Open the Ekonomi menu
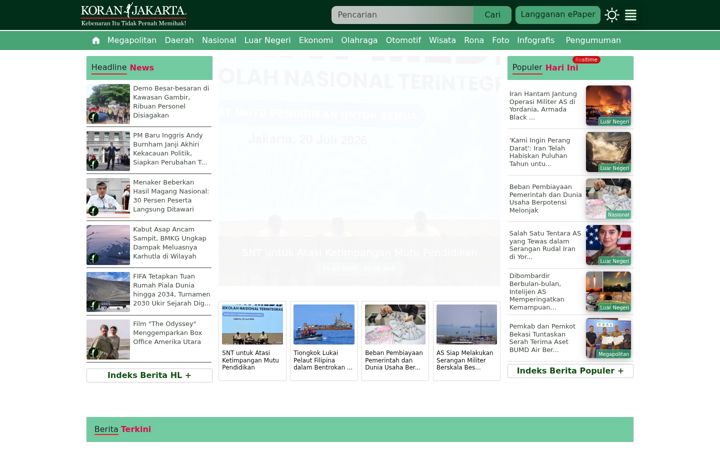 pos(316,40)
